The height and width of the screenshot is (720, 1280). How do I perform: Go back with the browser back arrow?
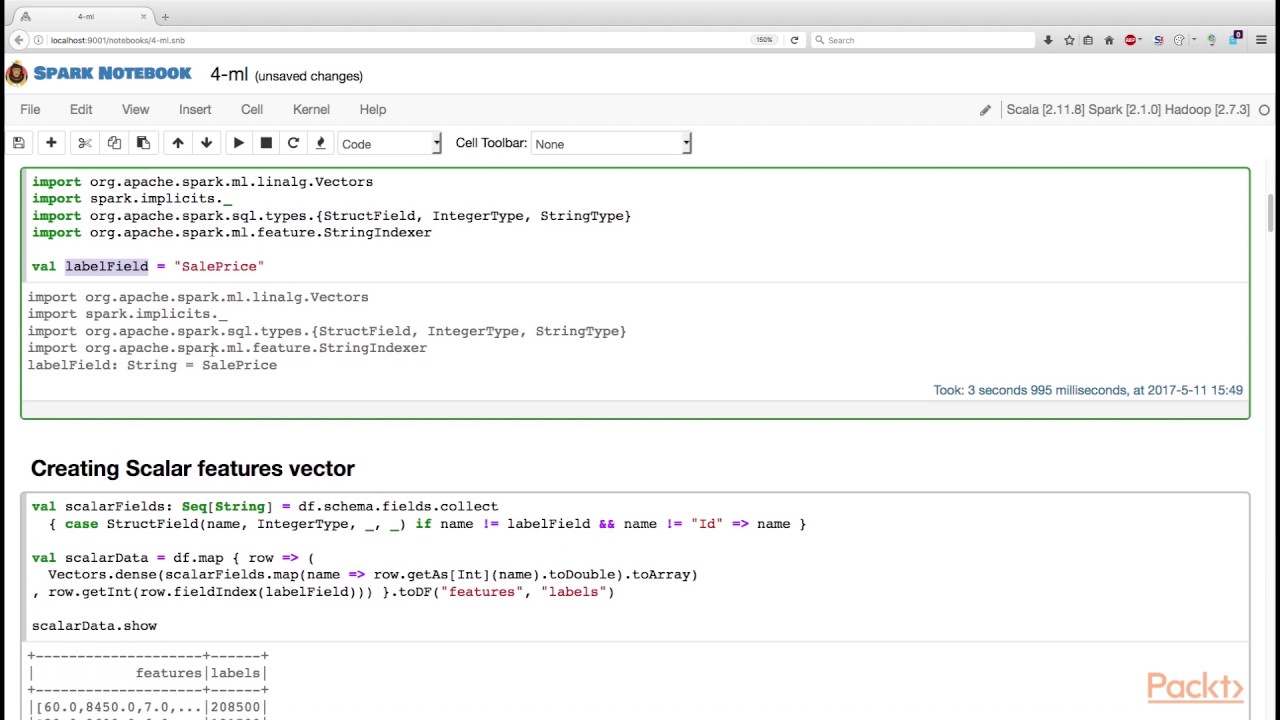point(18,40)
